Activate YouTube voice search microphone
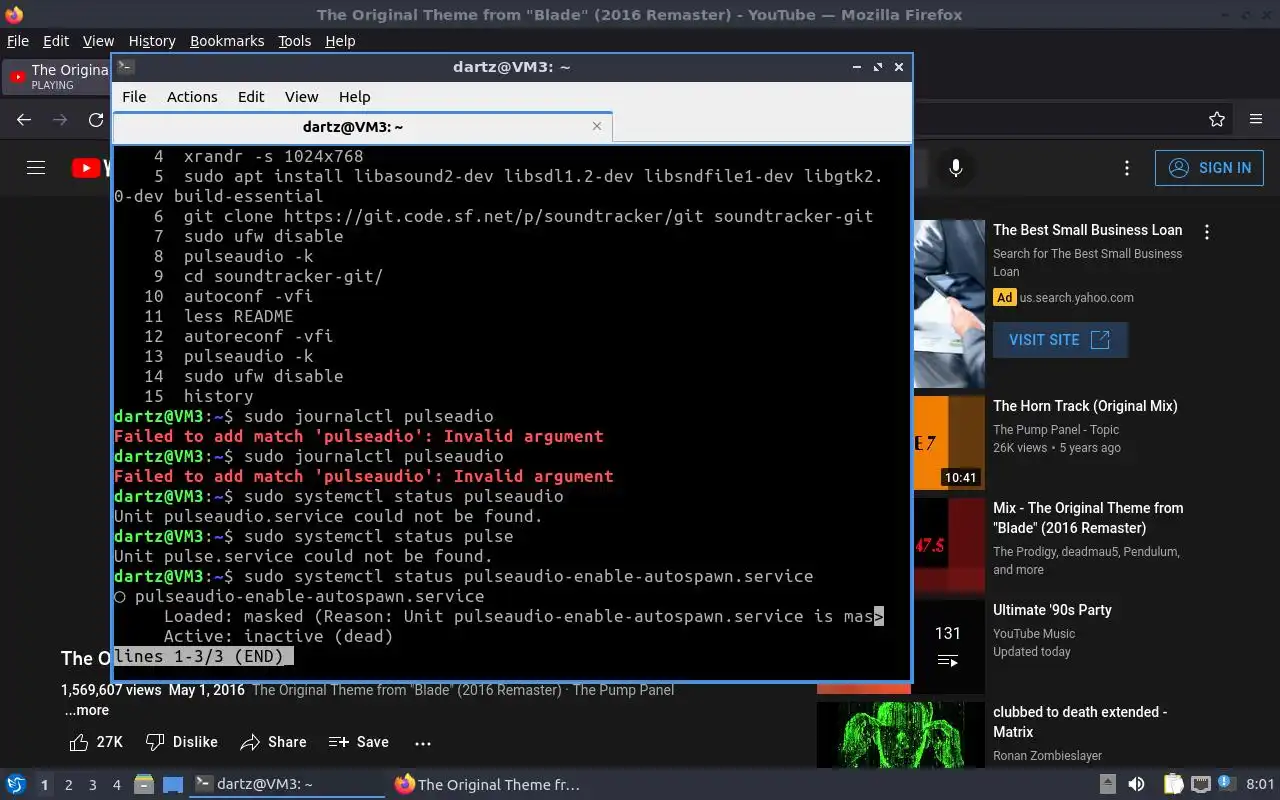Viewport: 1280px width, 800px height. point(956,168)
